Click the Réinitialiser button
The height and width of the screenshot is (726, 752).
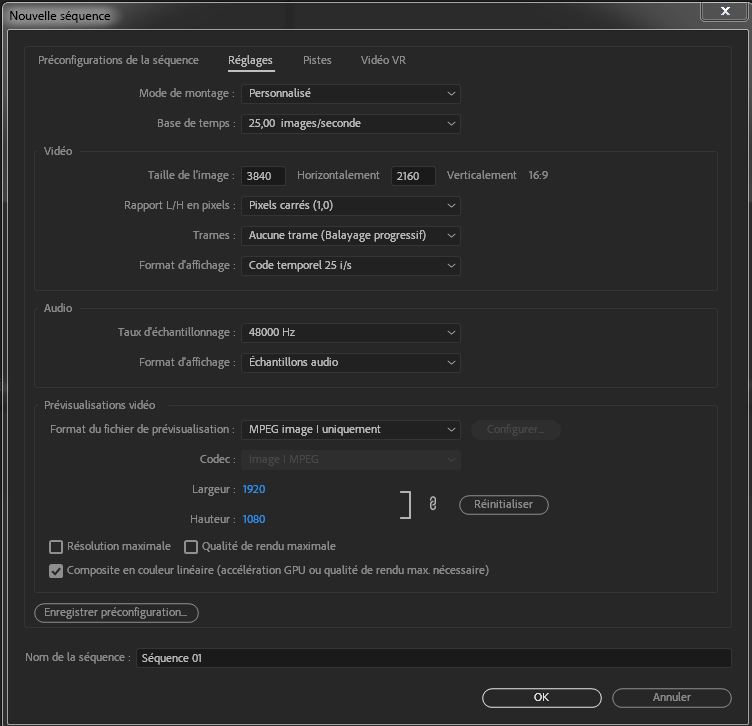click(504, 504)
